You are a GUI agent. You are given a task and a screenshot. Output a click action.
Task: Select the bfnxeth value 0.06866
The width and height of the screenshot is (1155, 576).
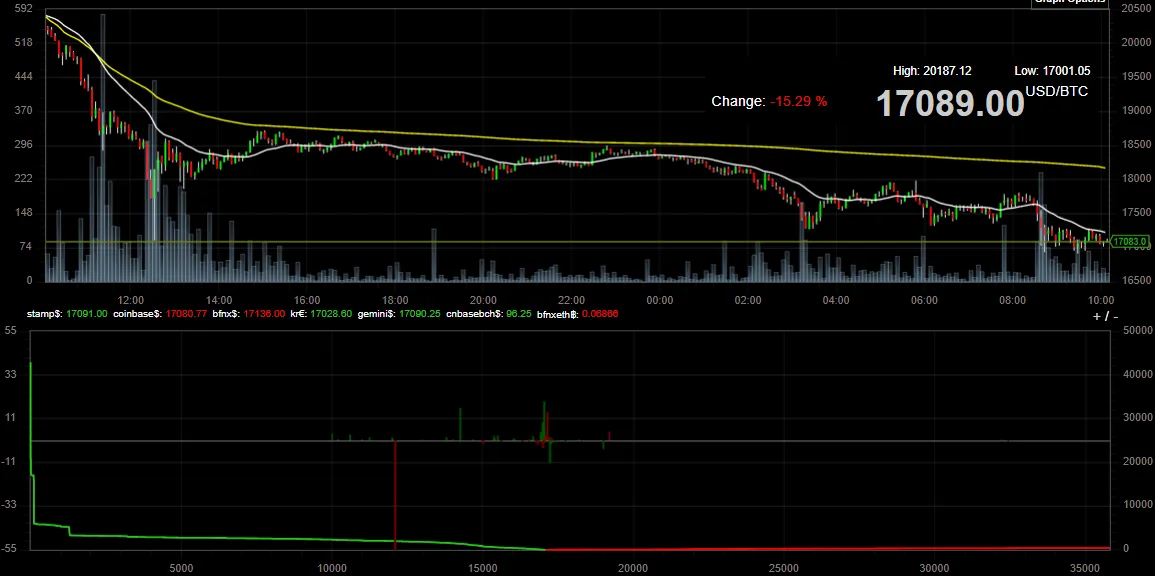600,314
